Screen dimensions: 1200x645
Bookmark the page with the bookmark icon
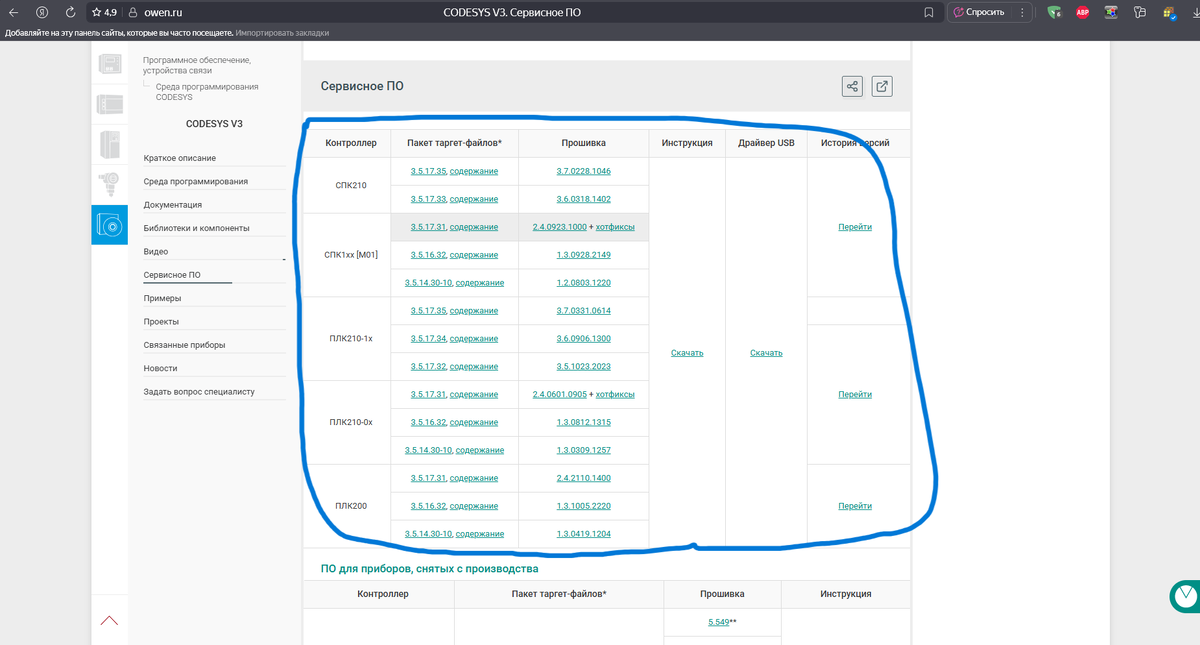pyautogui.click(x=929, y=13)
